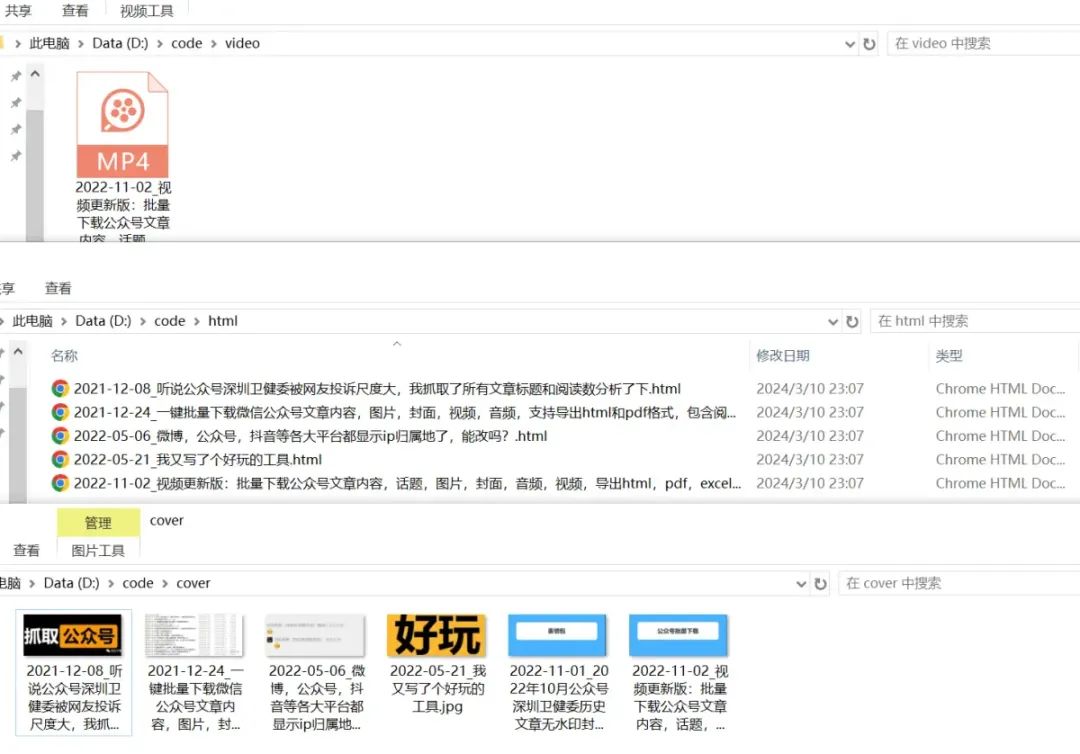Select the 抓取公众号 2021-12-08 cover thumbnail

coord(73,635)
